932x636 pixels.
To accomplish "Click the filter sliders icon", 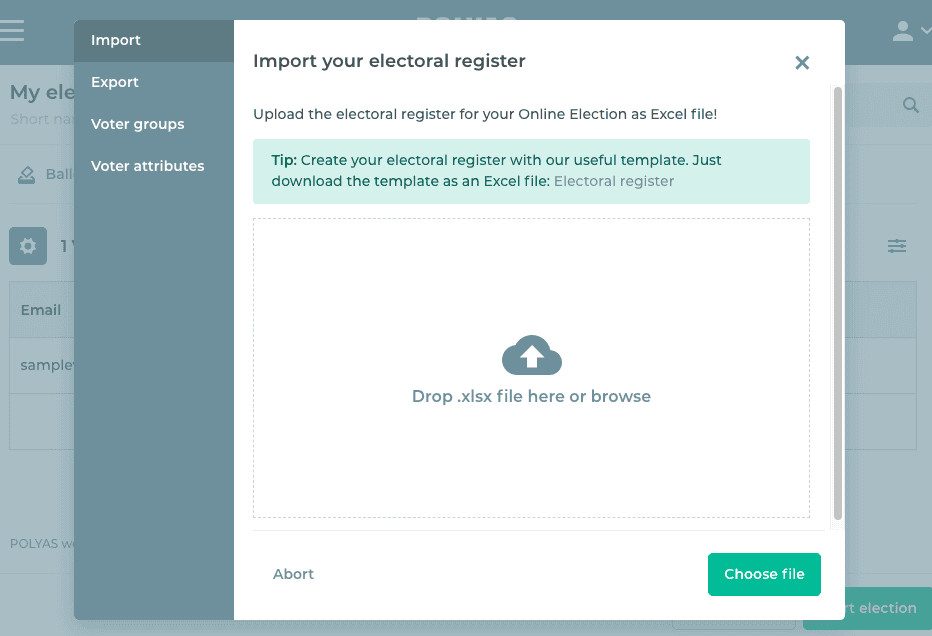I will coord(897,246).
